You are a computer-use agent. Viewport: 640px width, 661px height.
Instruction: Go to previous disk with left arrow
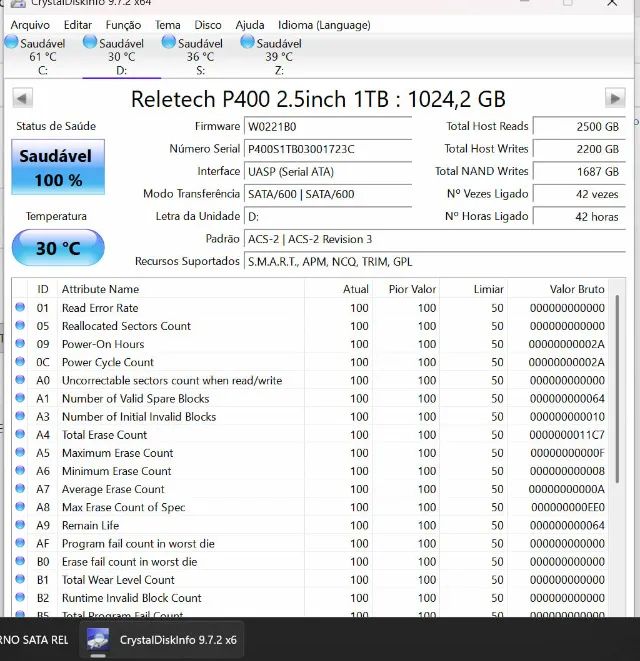(x=22, y=98)
